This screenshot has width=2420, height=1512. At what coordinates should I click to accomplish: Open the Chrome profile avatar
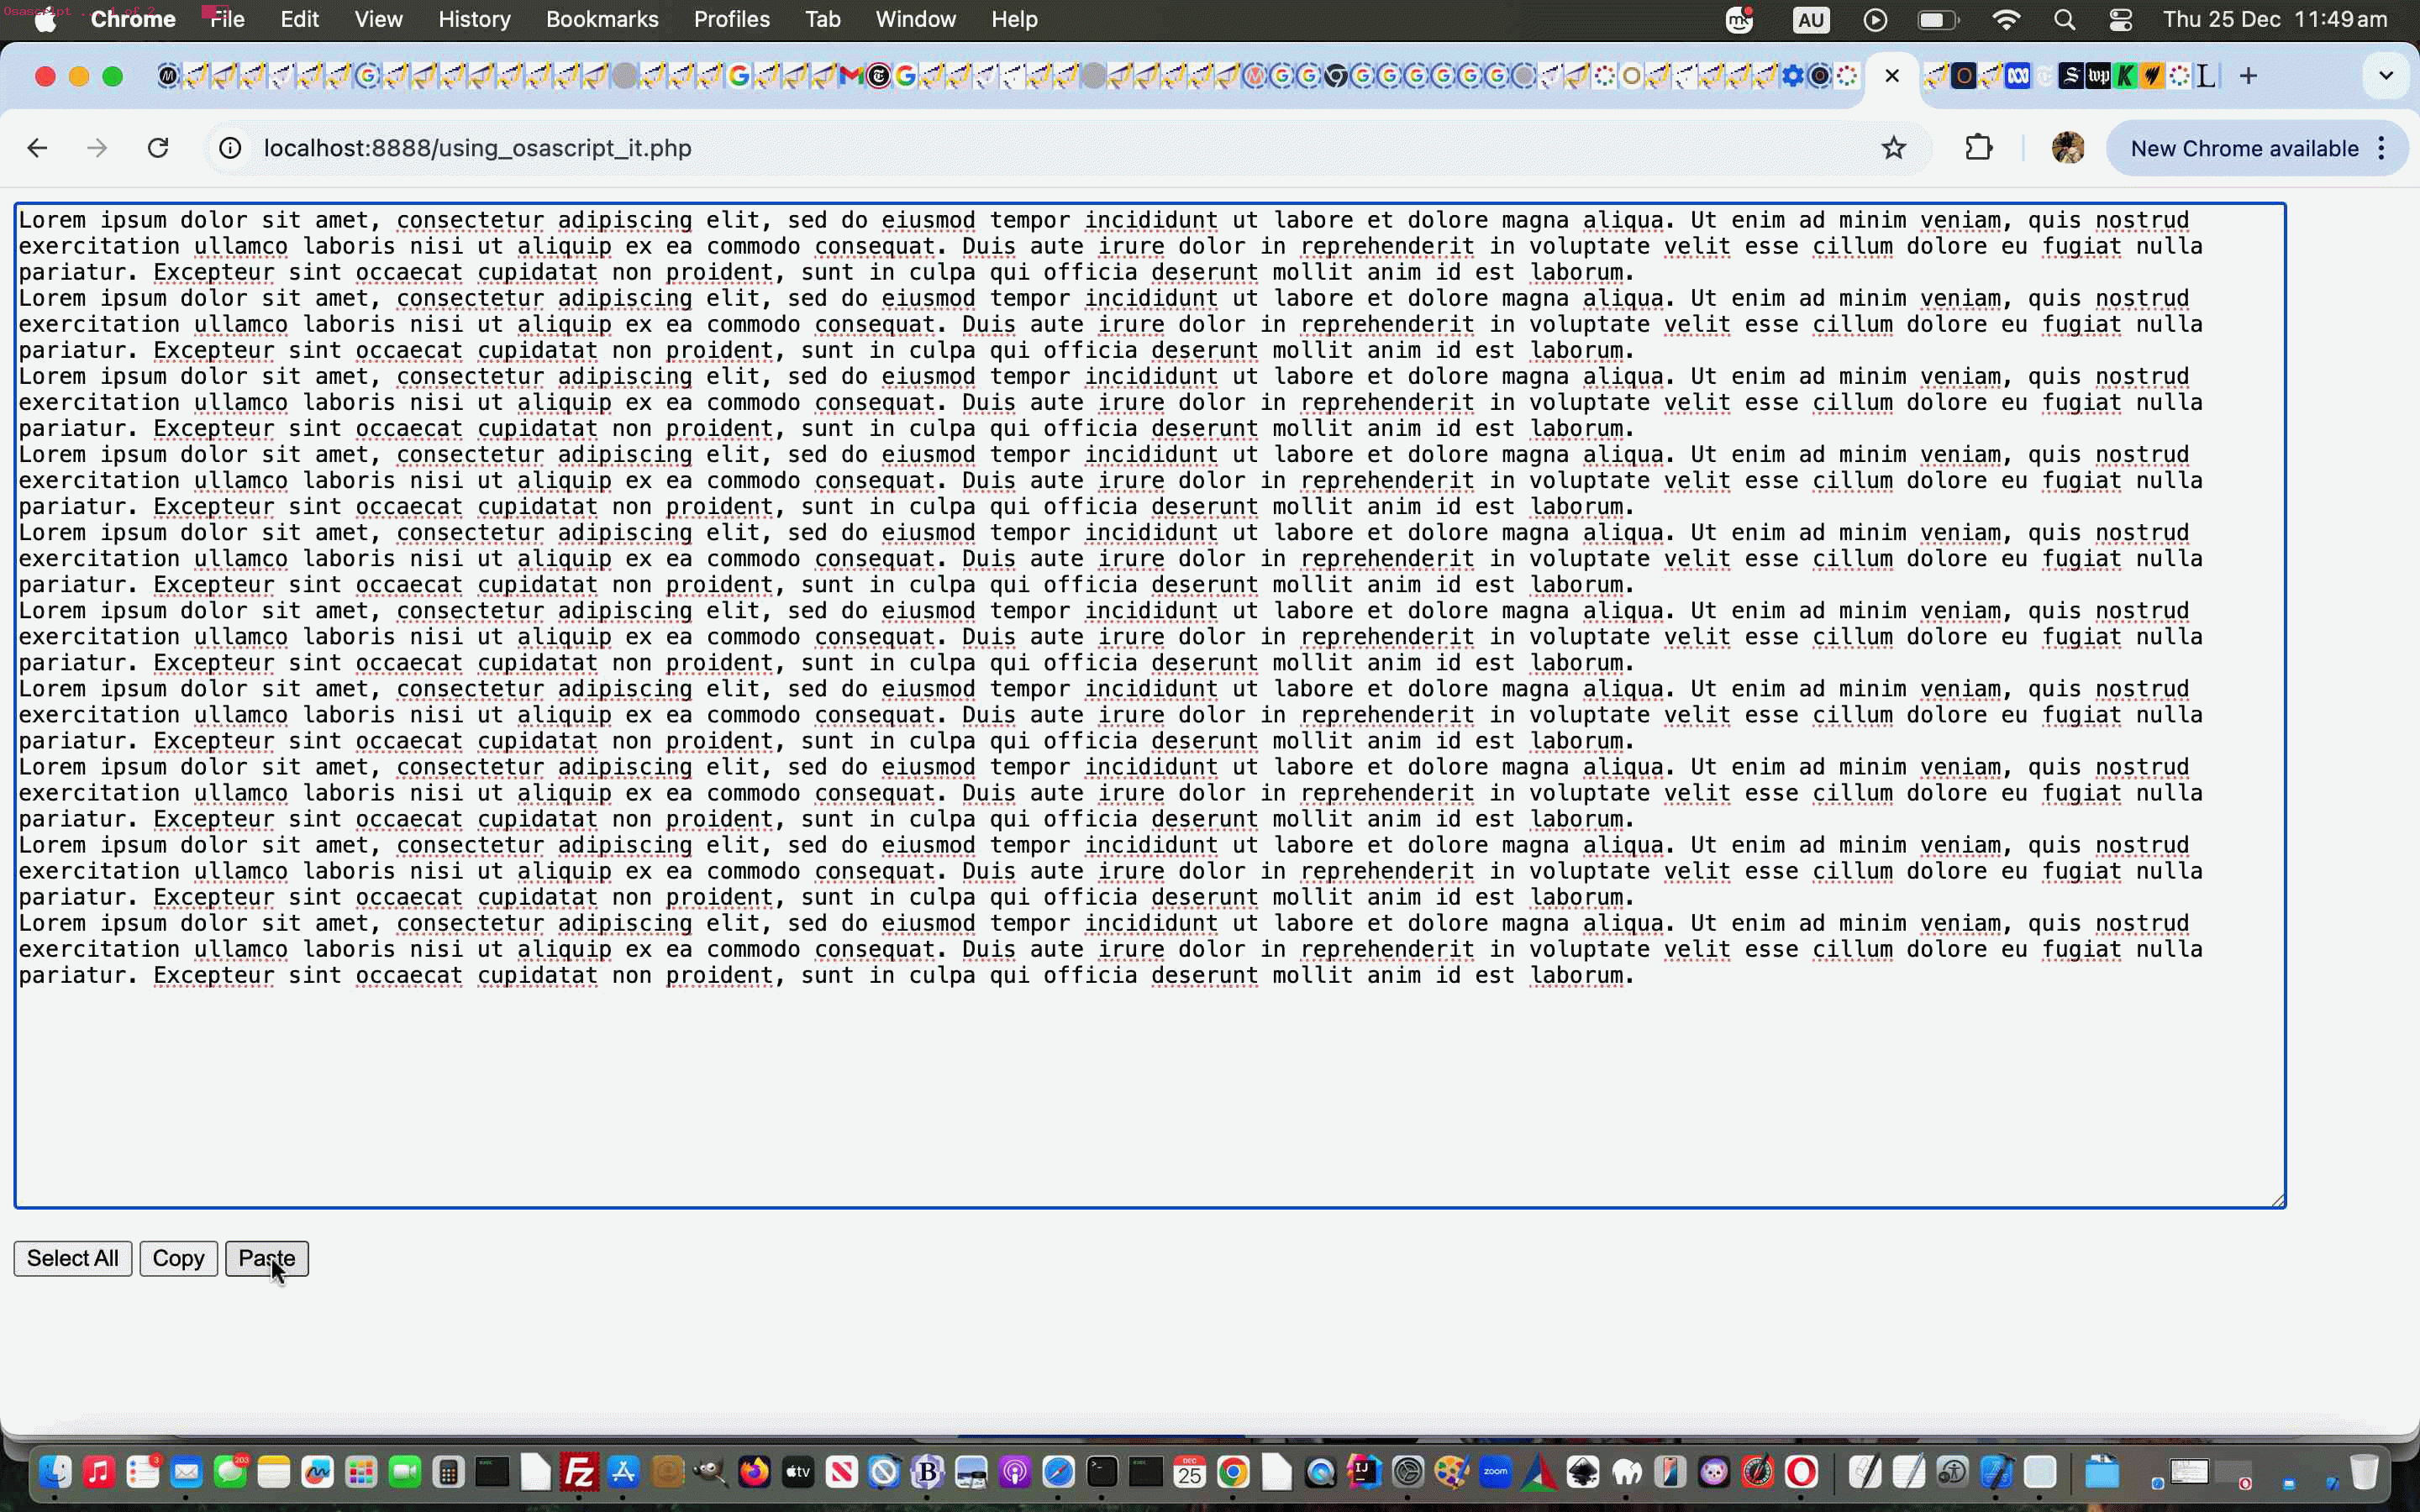tap(2067, 148)
